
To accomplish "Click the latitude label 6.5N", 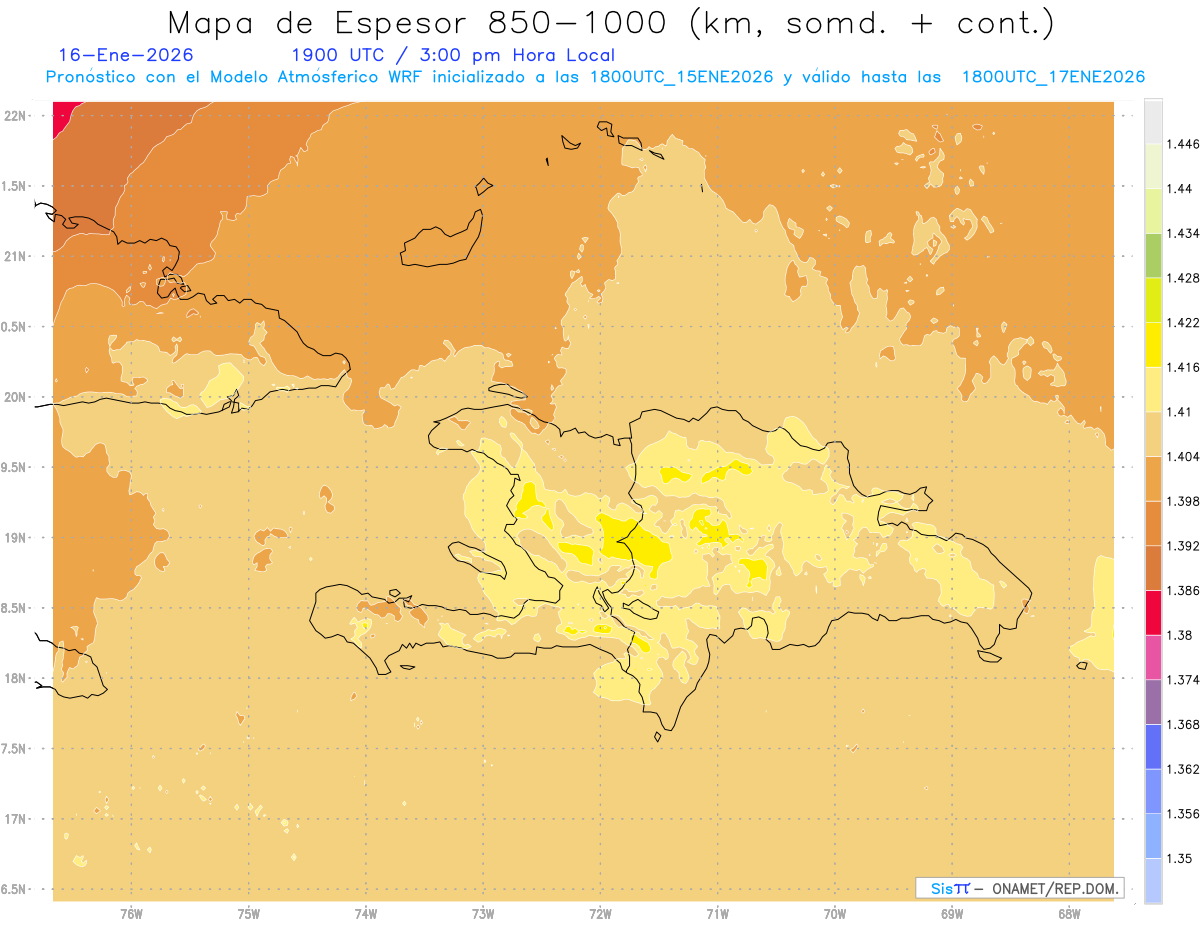I will pyautogui.click(x=15, y=890).
